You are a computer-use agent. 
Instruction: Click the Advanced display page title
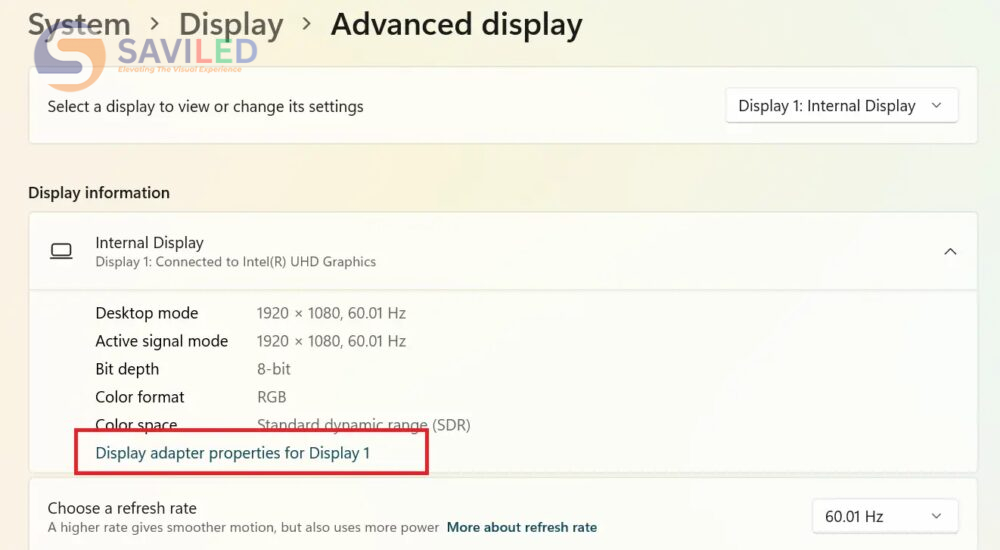pos(457,25)
